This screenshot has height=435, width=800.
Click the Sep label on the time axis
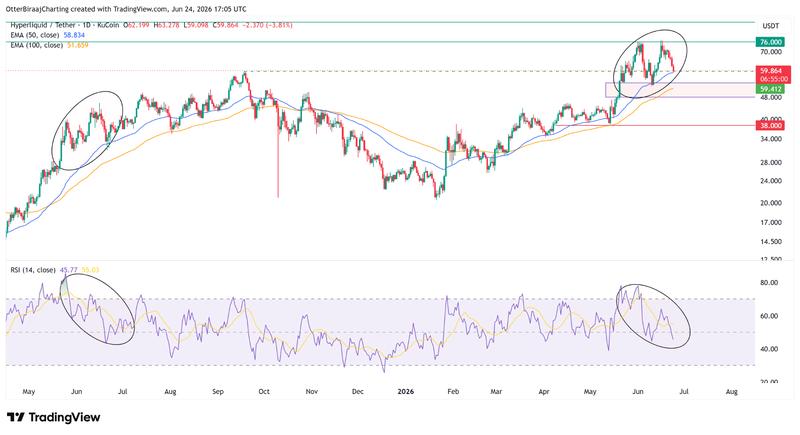coord(218,392)
